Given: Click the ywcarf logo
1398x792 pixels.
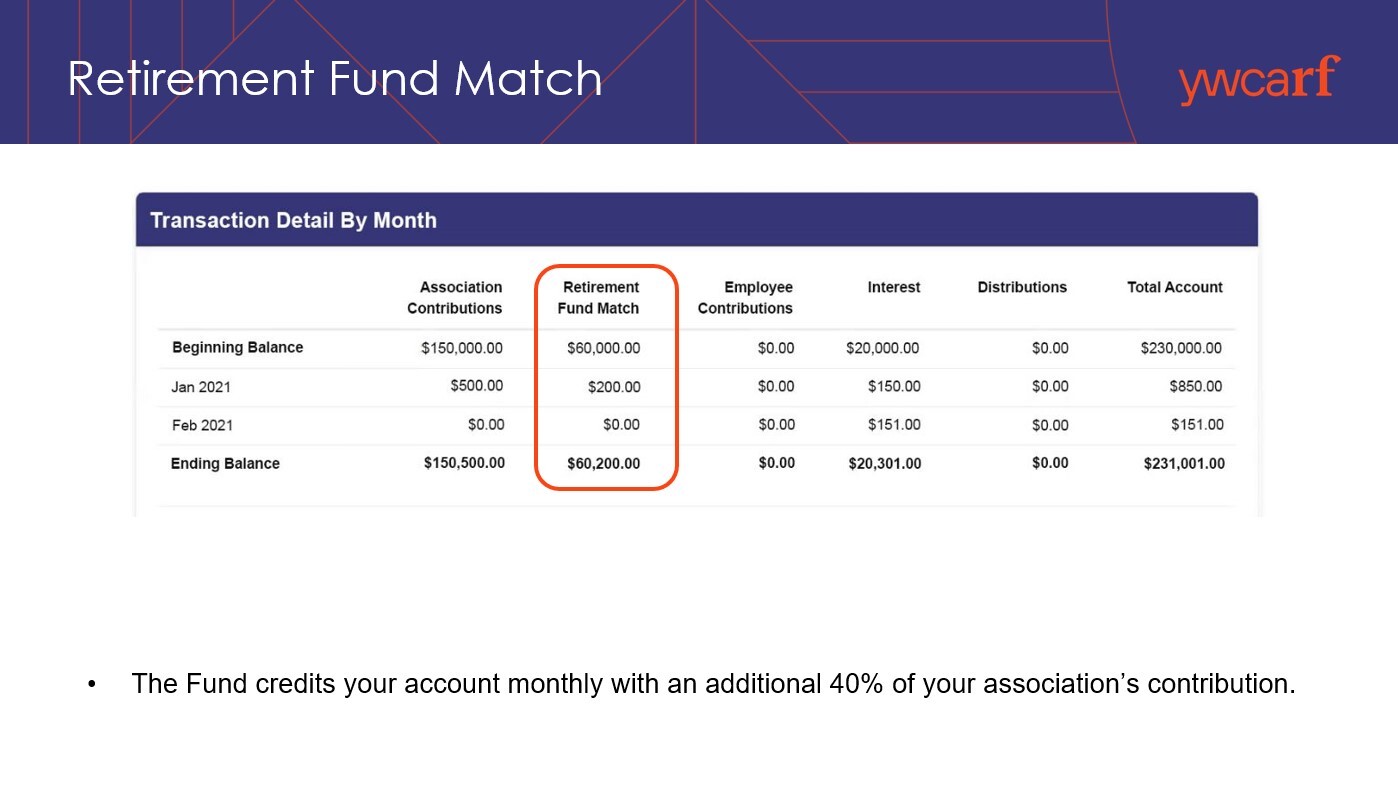Looking at the screenshot, I should click(1259, 80).
